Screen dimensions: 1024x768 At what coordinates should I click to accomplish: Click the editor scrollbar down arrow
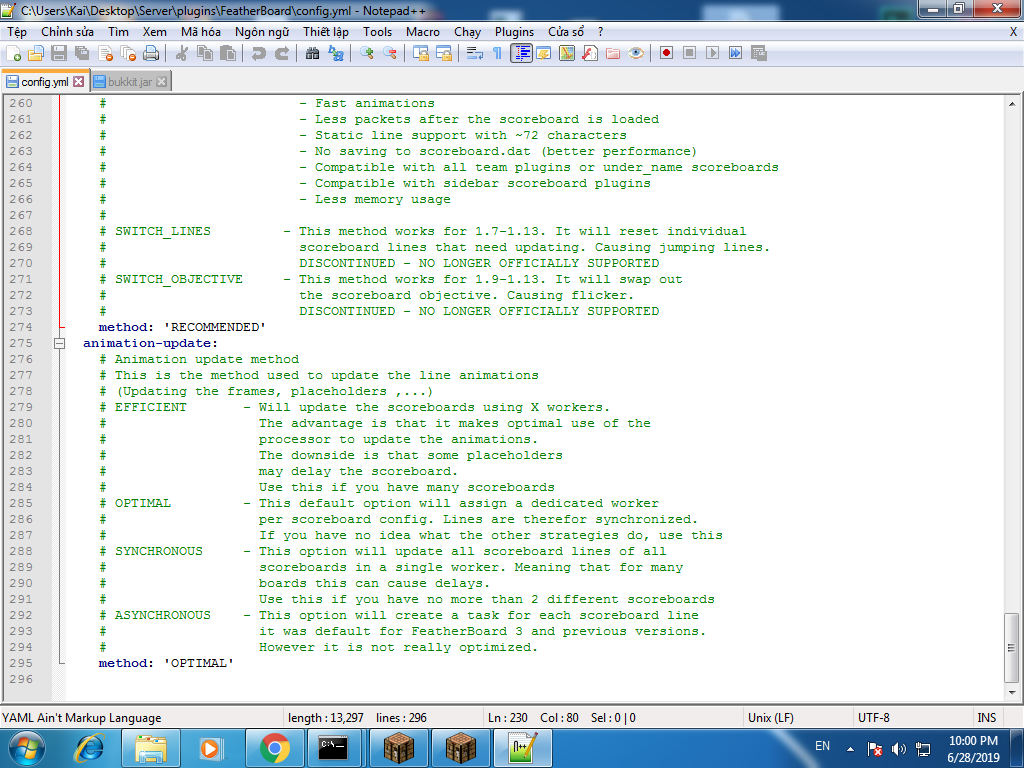[x=1012, y=693]
